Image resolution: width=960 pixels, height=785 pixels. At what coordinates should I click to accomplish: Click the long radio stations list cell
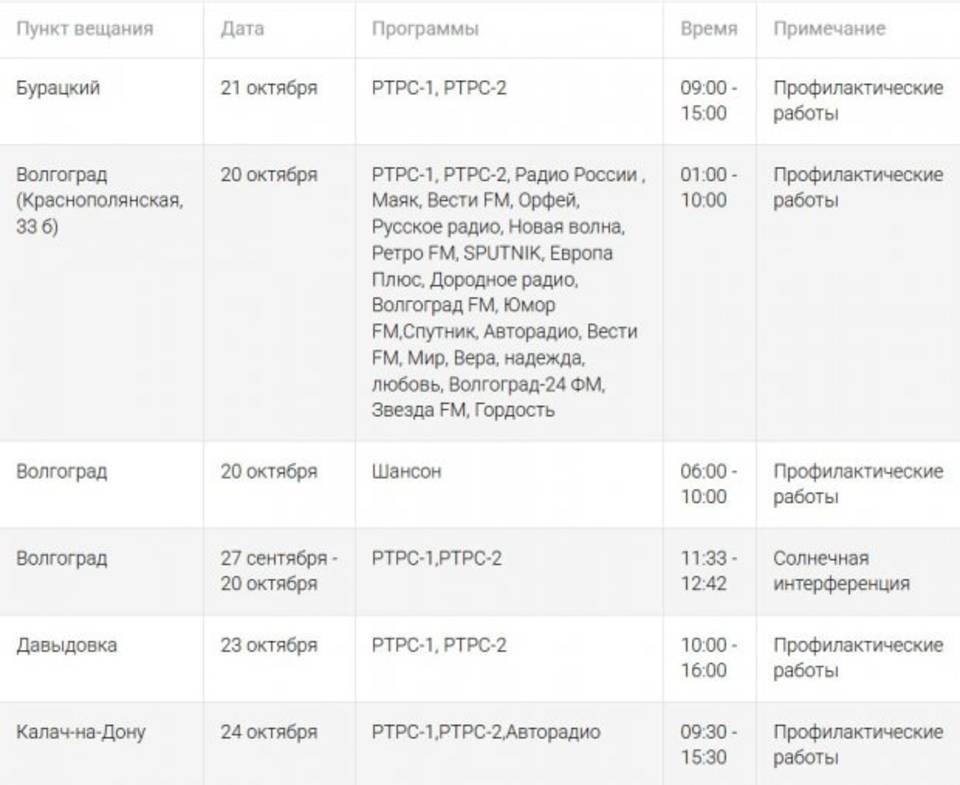point(505,292)
